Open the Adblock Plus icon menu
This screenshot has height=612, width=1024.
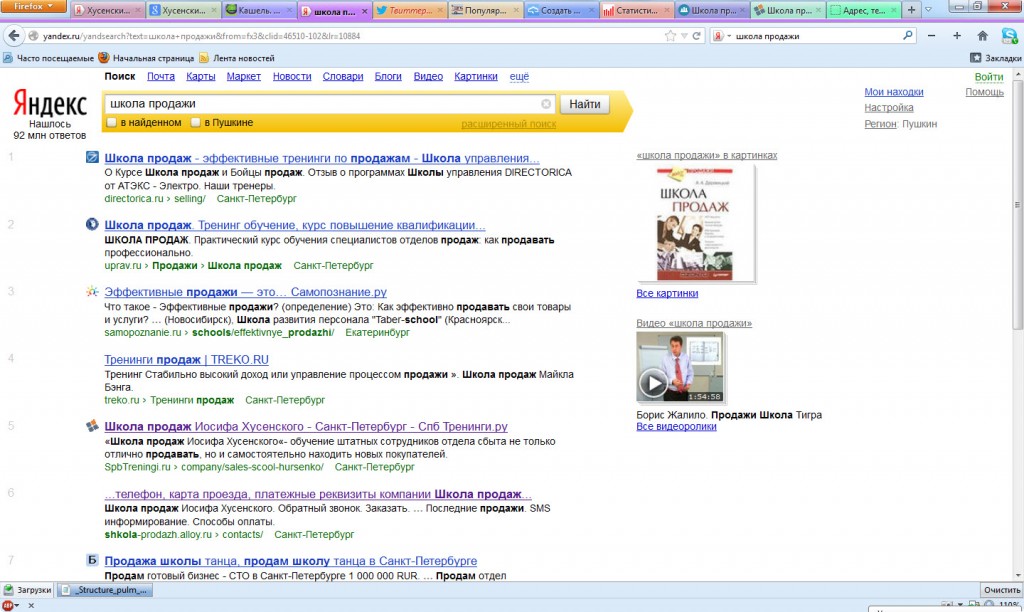tap(10, 605)
